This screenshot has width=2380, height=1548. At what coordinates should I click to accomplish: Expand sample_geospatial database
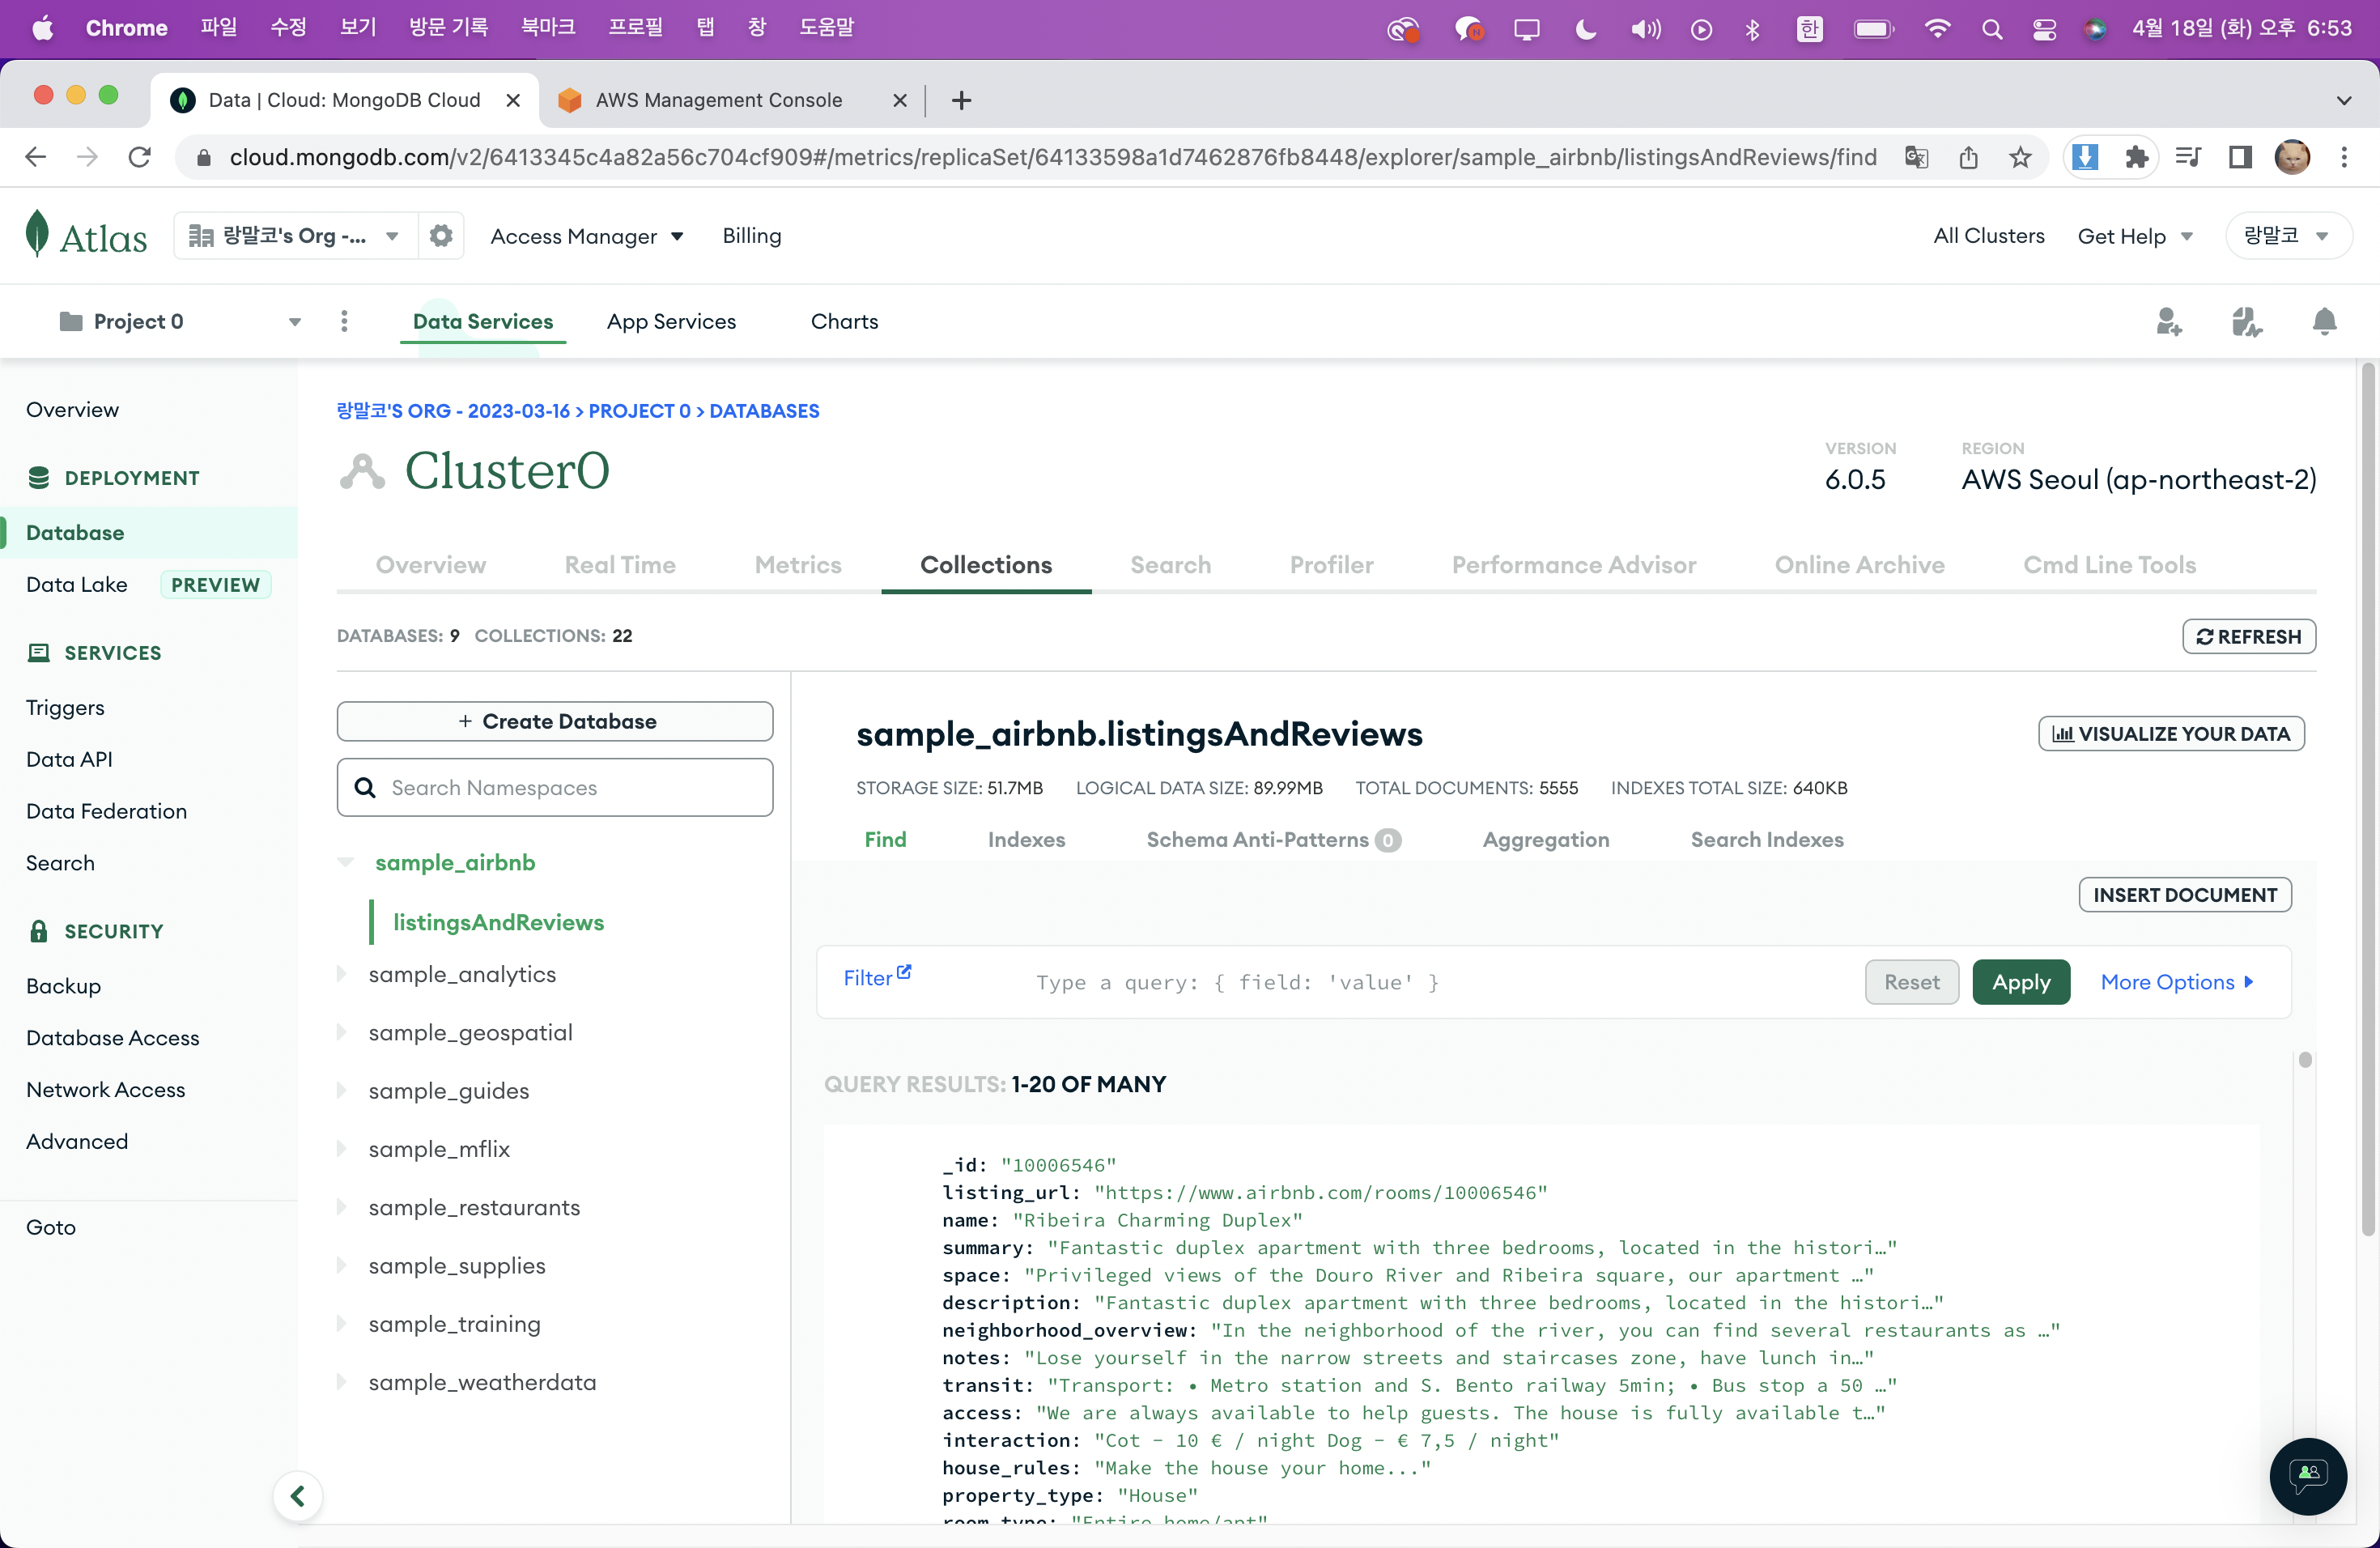[x=341, y=1032]
